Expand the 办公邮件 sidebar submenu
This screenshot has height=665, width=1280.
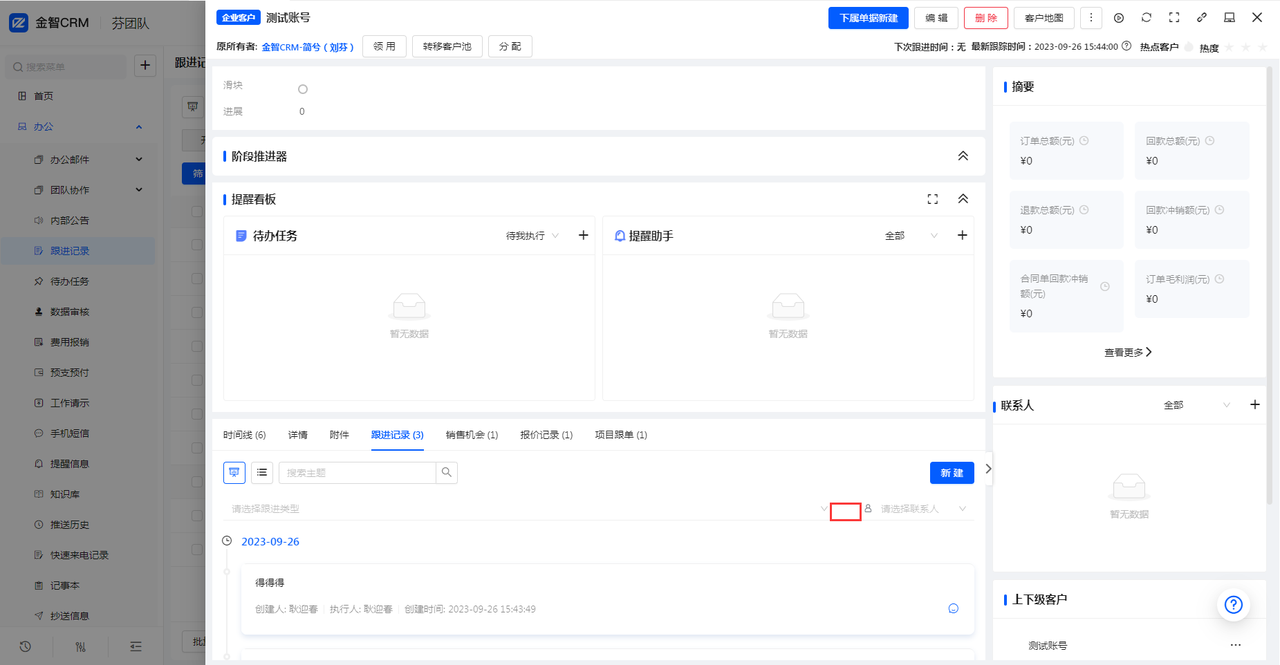pyautogui.click(x=139, y=159)
